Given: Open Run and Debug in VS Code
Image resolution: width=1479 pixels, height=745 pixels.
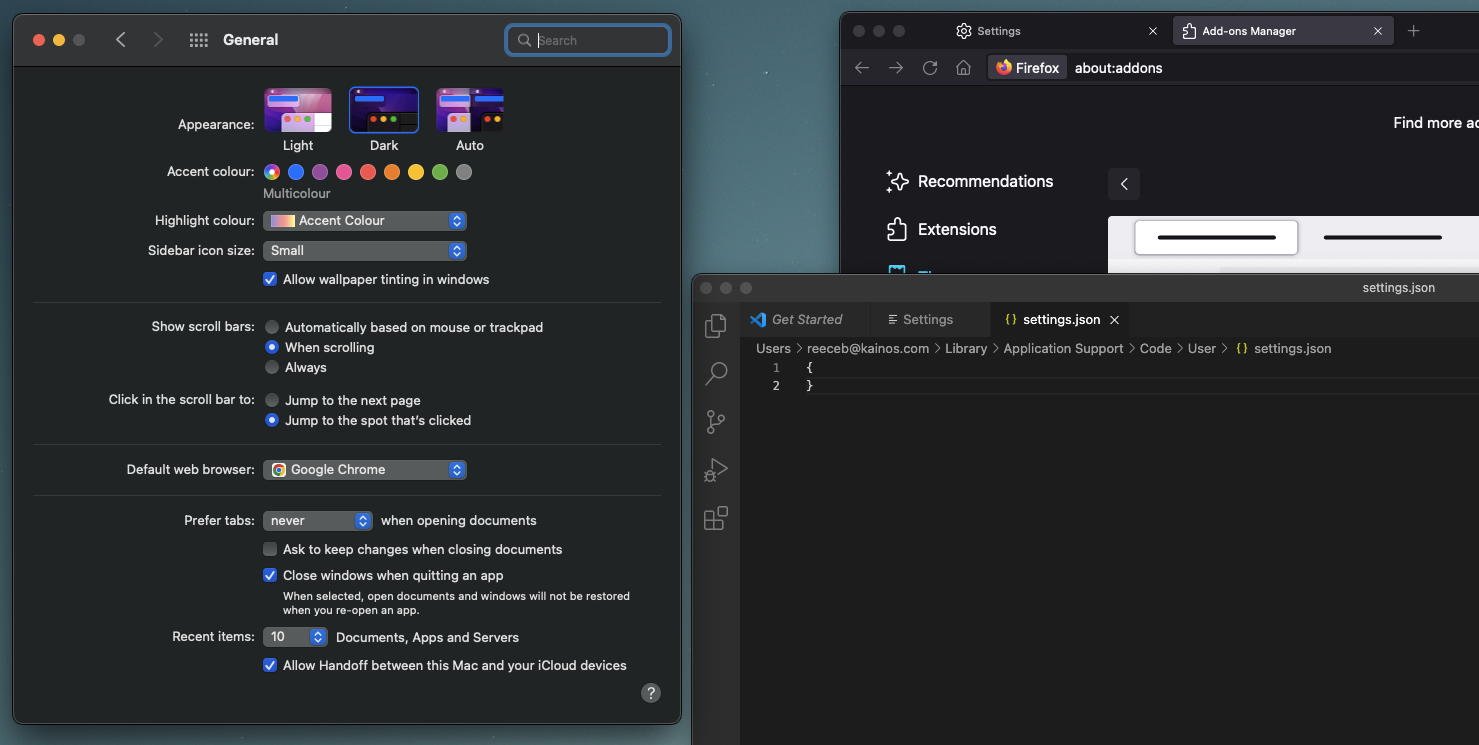Looking at the screenshot, I should (716, 469).
